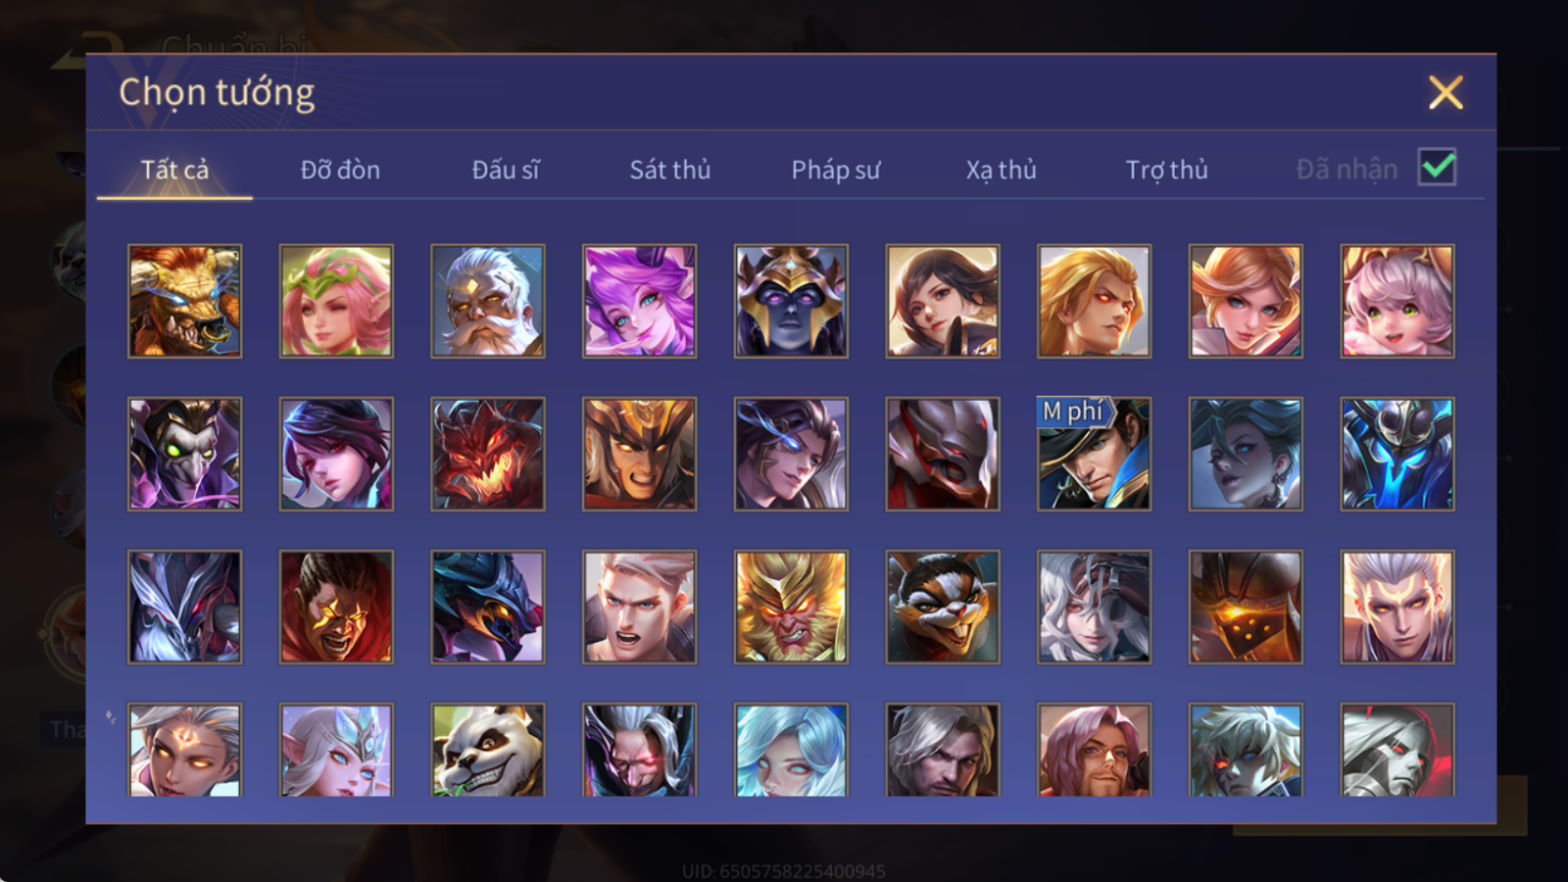Select the golden monkey king hero

[791, 607]
